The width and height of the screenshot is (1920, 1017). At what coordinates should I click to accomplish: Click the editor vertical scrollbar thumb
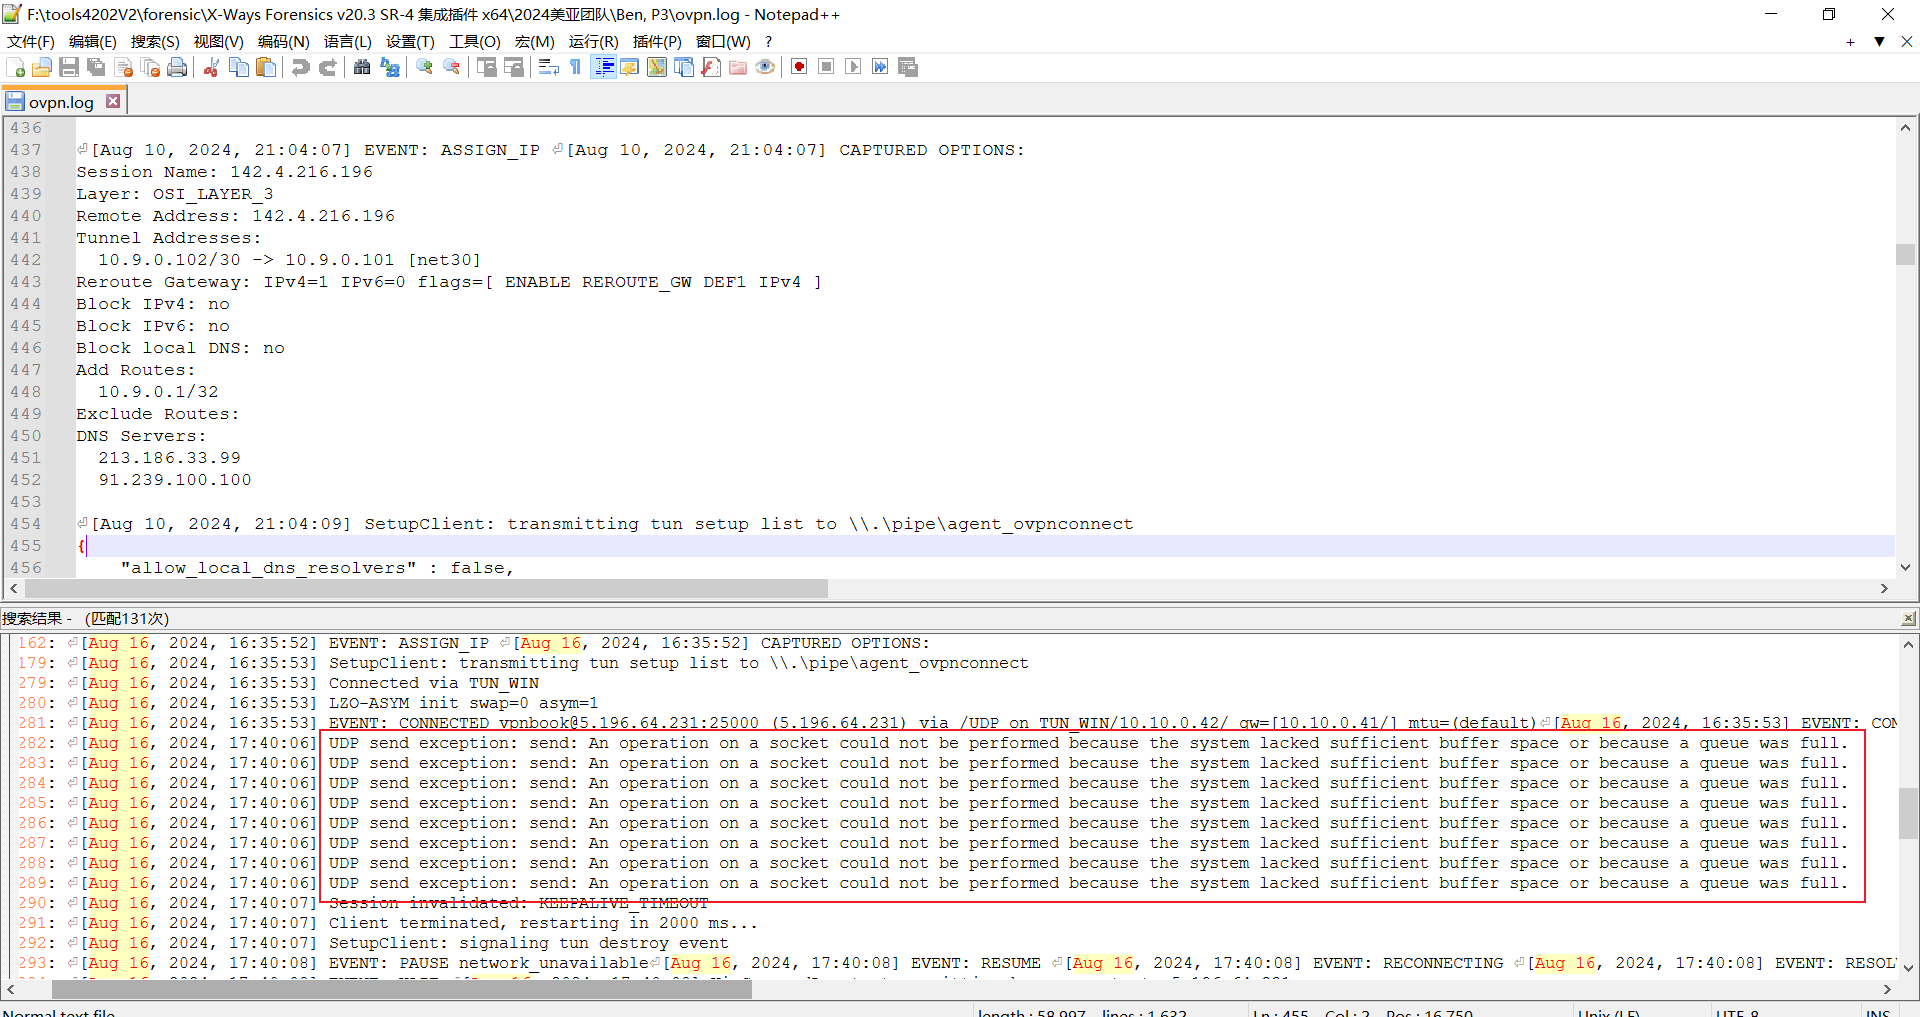click(x=1905, y=254)
